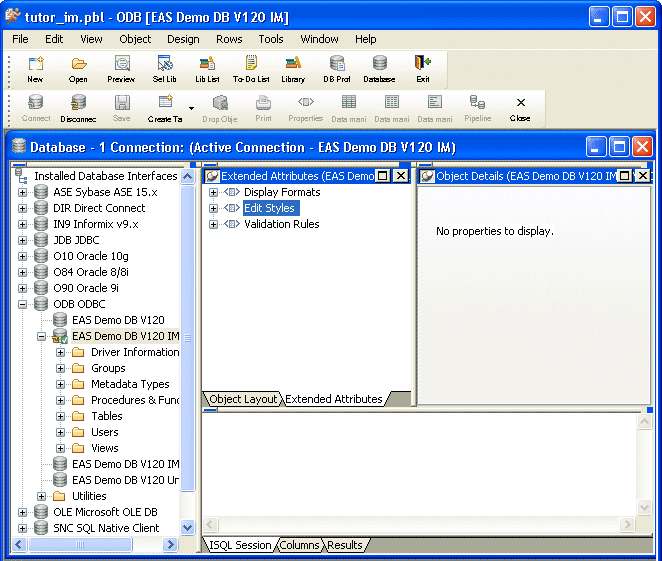
Task: Switch to the Object Layout tab
Action: [x=243, y=399]
